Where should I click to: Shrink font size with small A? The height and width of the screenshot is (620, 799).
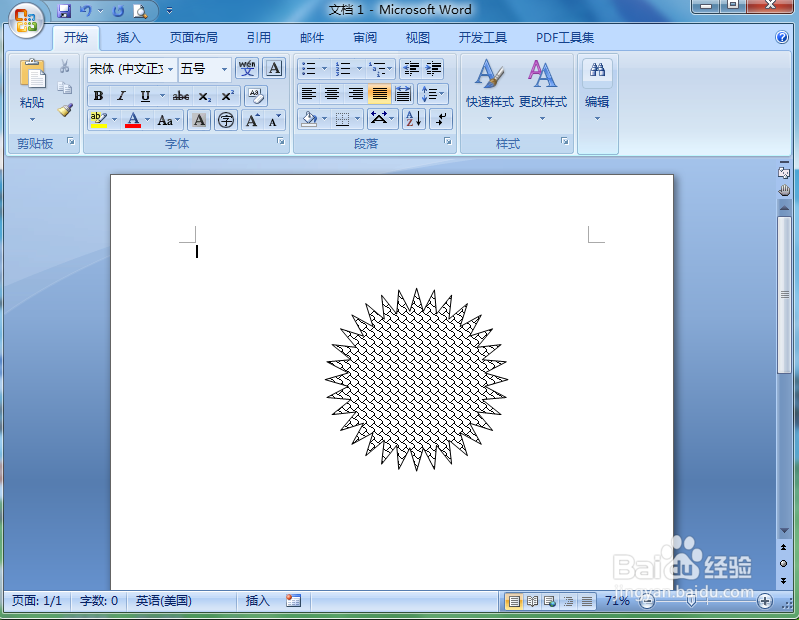tap(274, 120)
